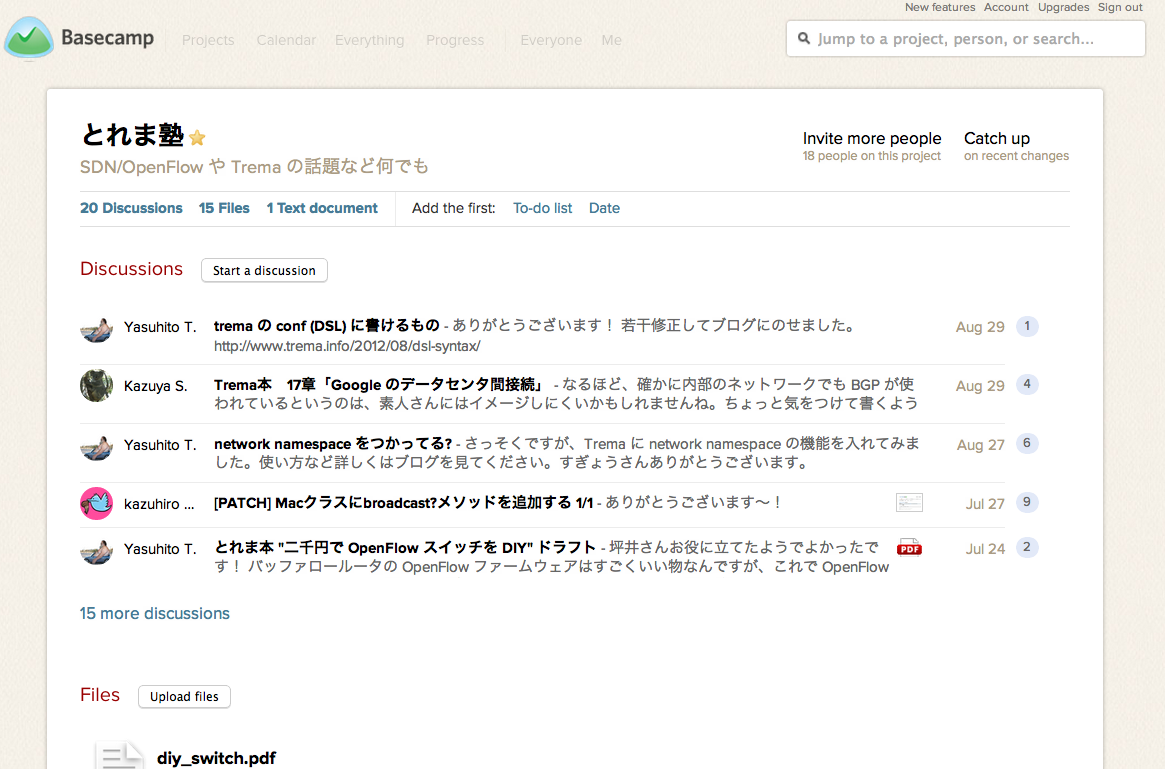The width and height of the screenshot is (1165, 769).
Task: Click Start a discussion button
Action: pyautogui.click(x=264, y=270)
